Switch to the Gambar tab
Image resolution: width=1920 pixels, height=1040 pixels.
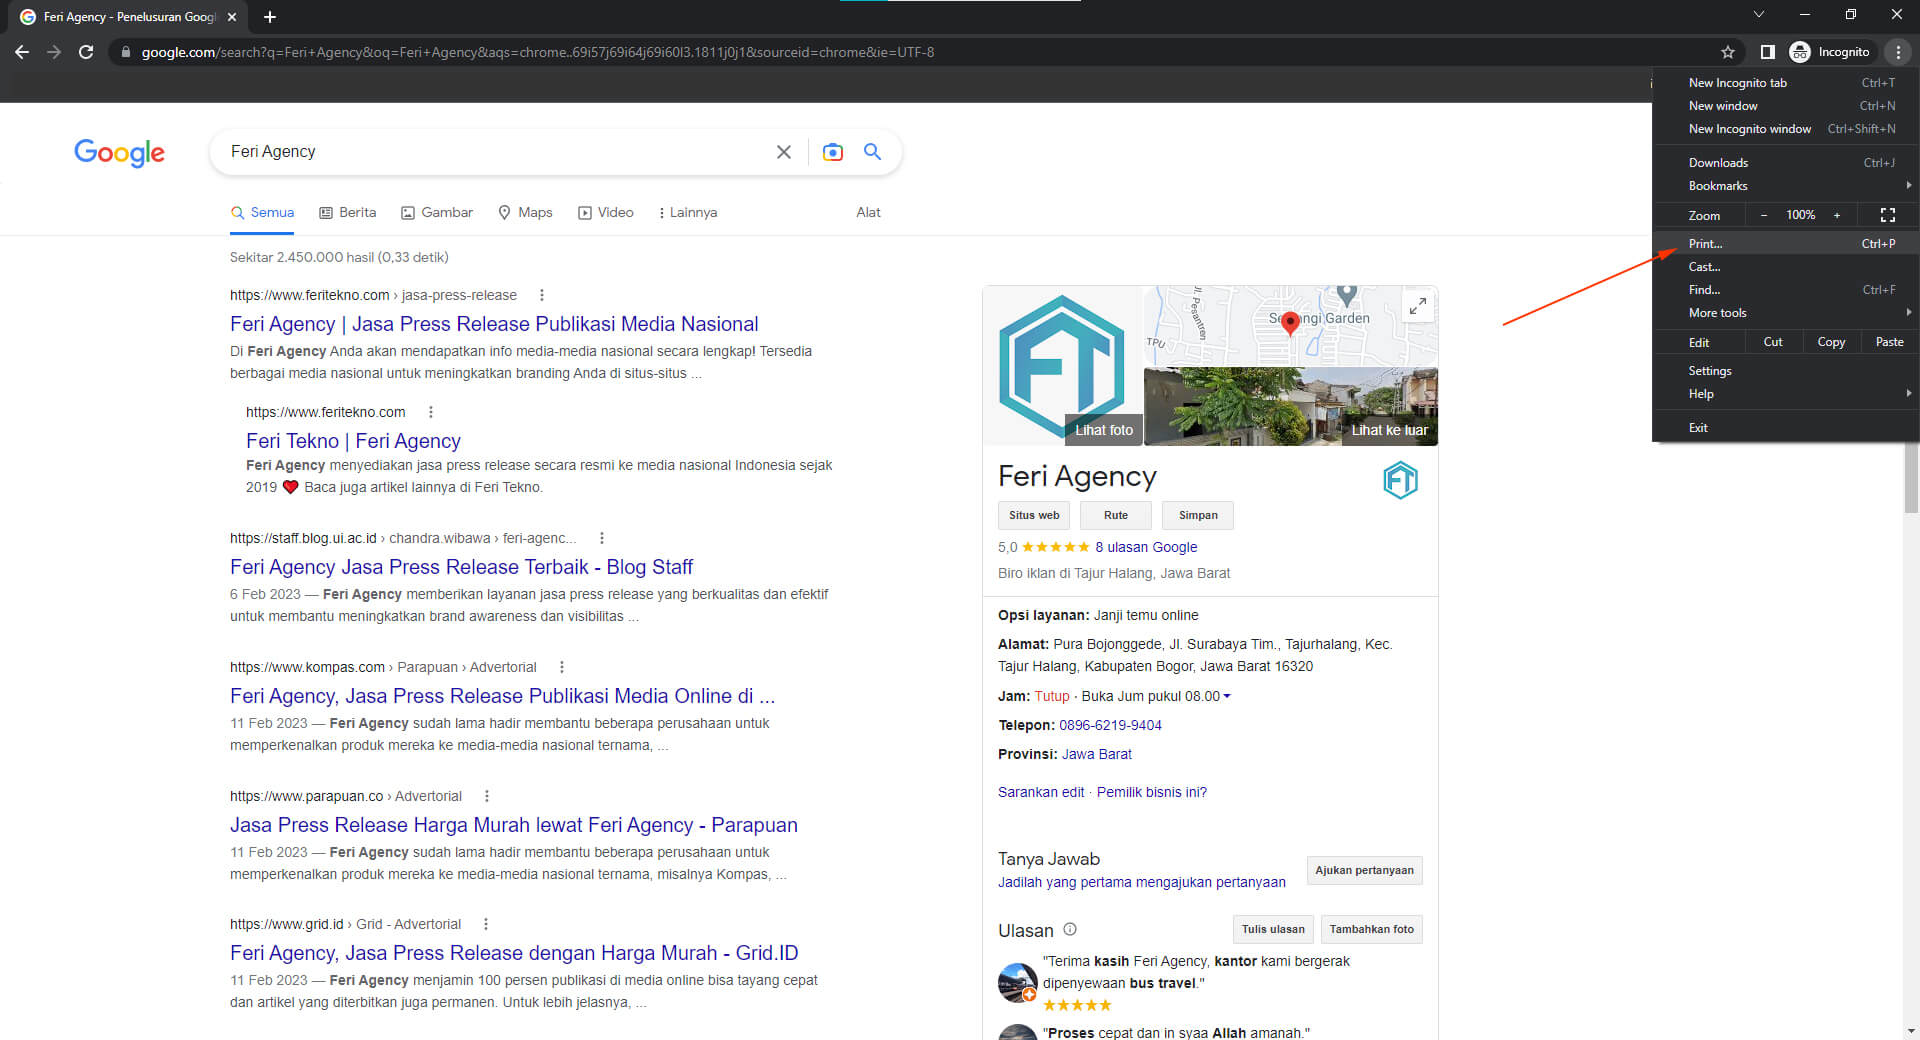(x=437, y=212)
